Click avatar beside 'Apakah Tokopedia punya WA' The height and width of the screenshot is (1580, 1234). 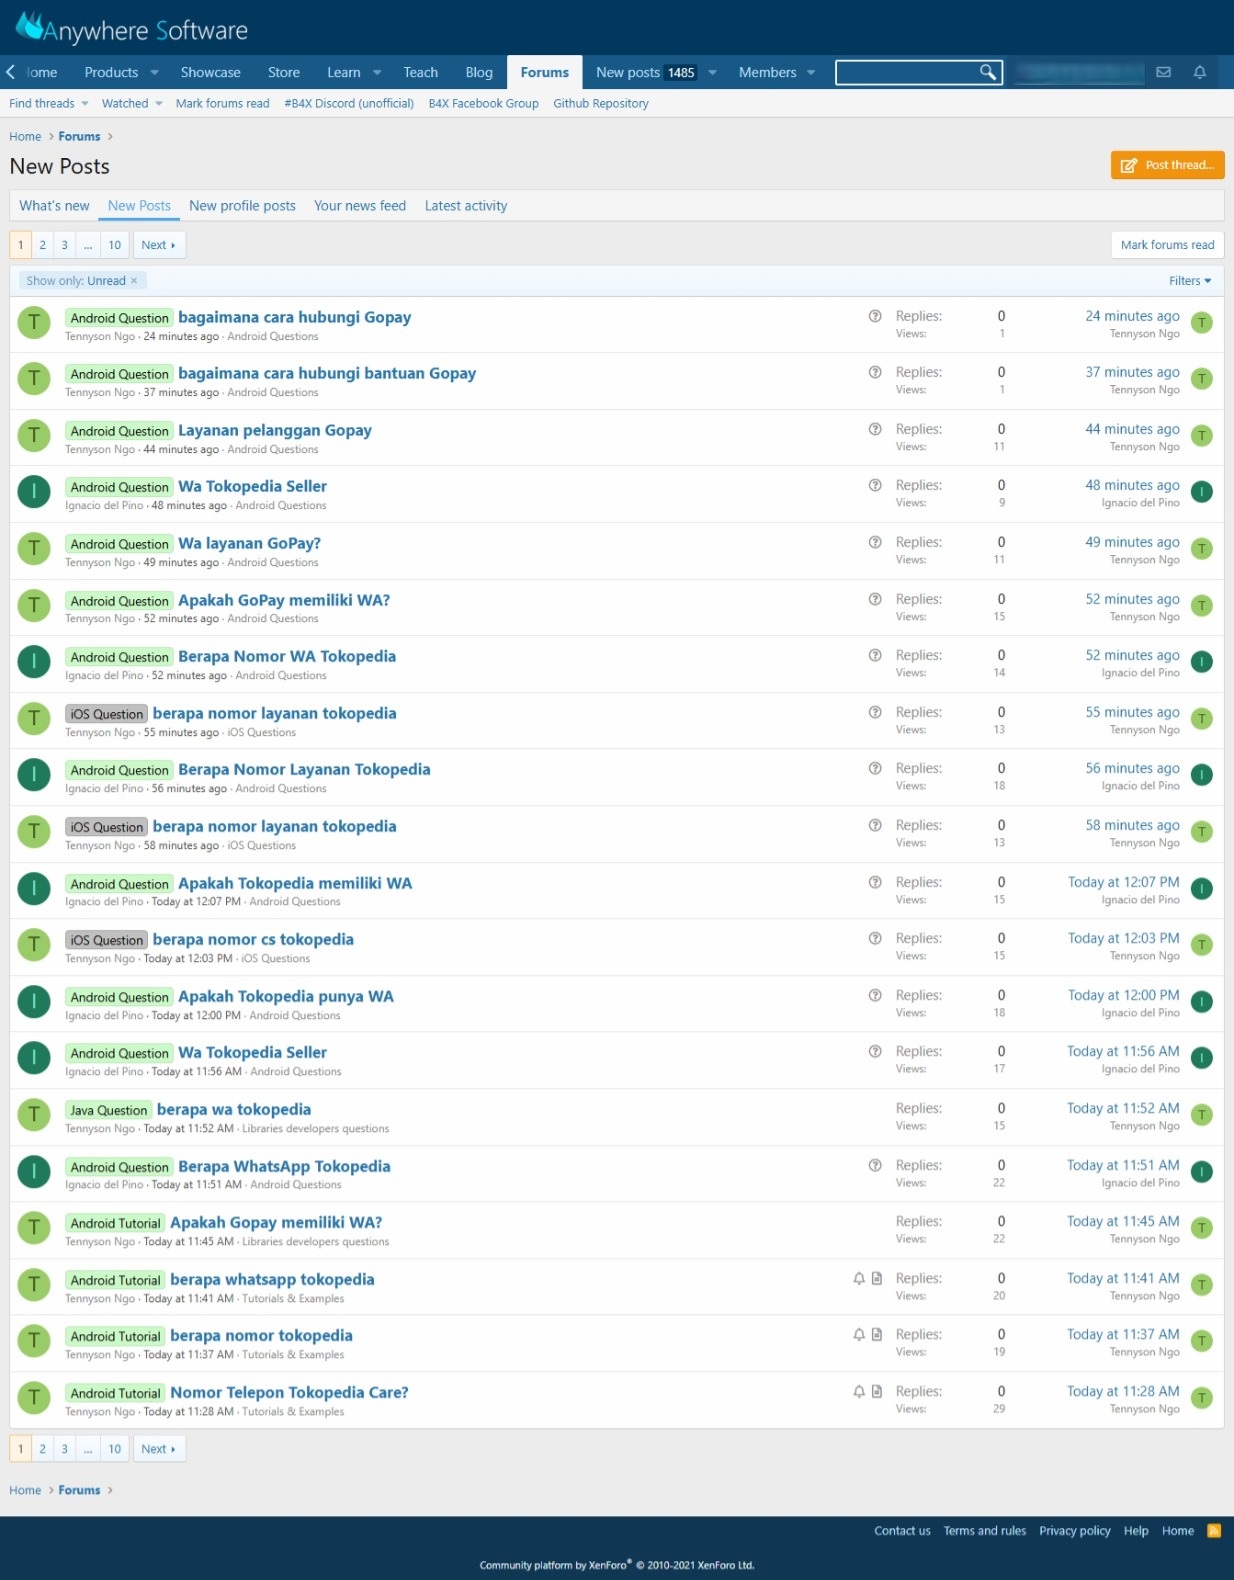pos(34,1002)
